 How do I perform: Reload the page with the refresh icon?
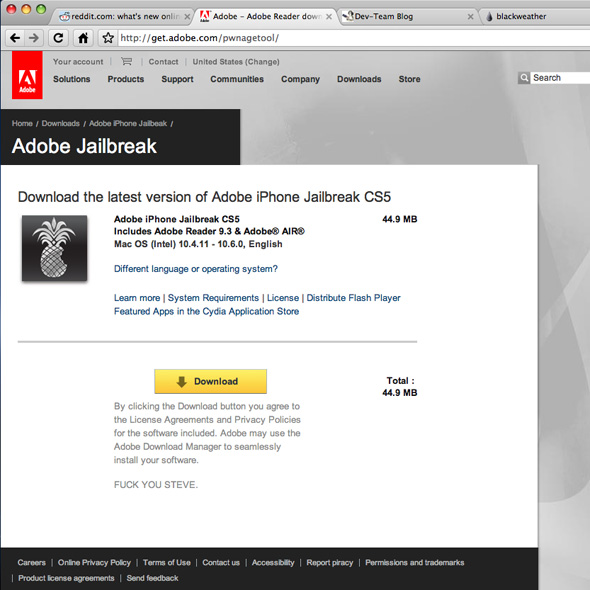coord(58,38)
